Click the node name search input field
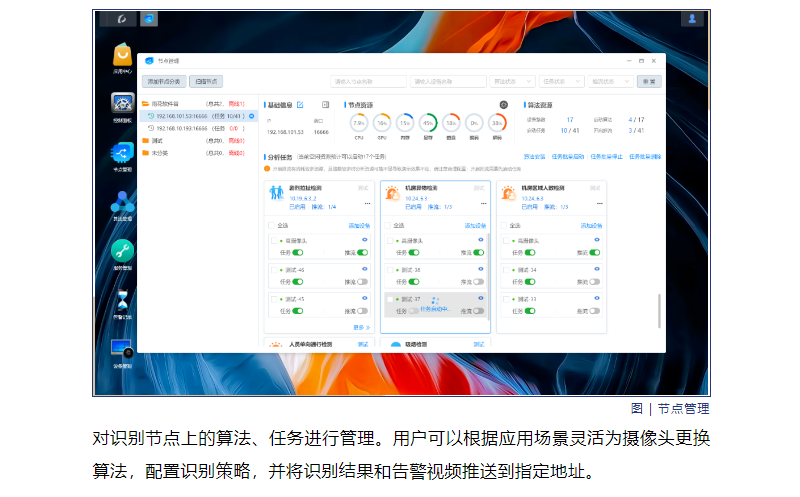800x497 pixels. click(367, 81)
